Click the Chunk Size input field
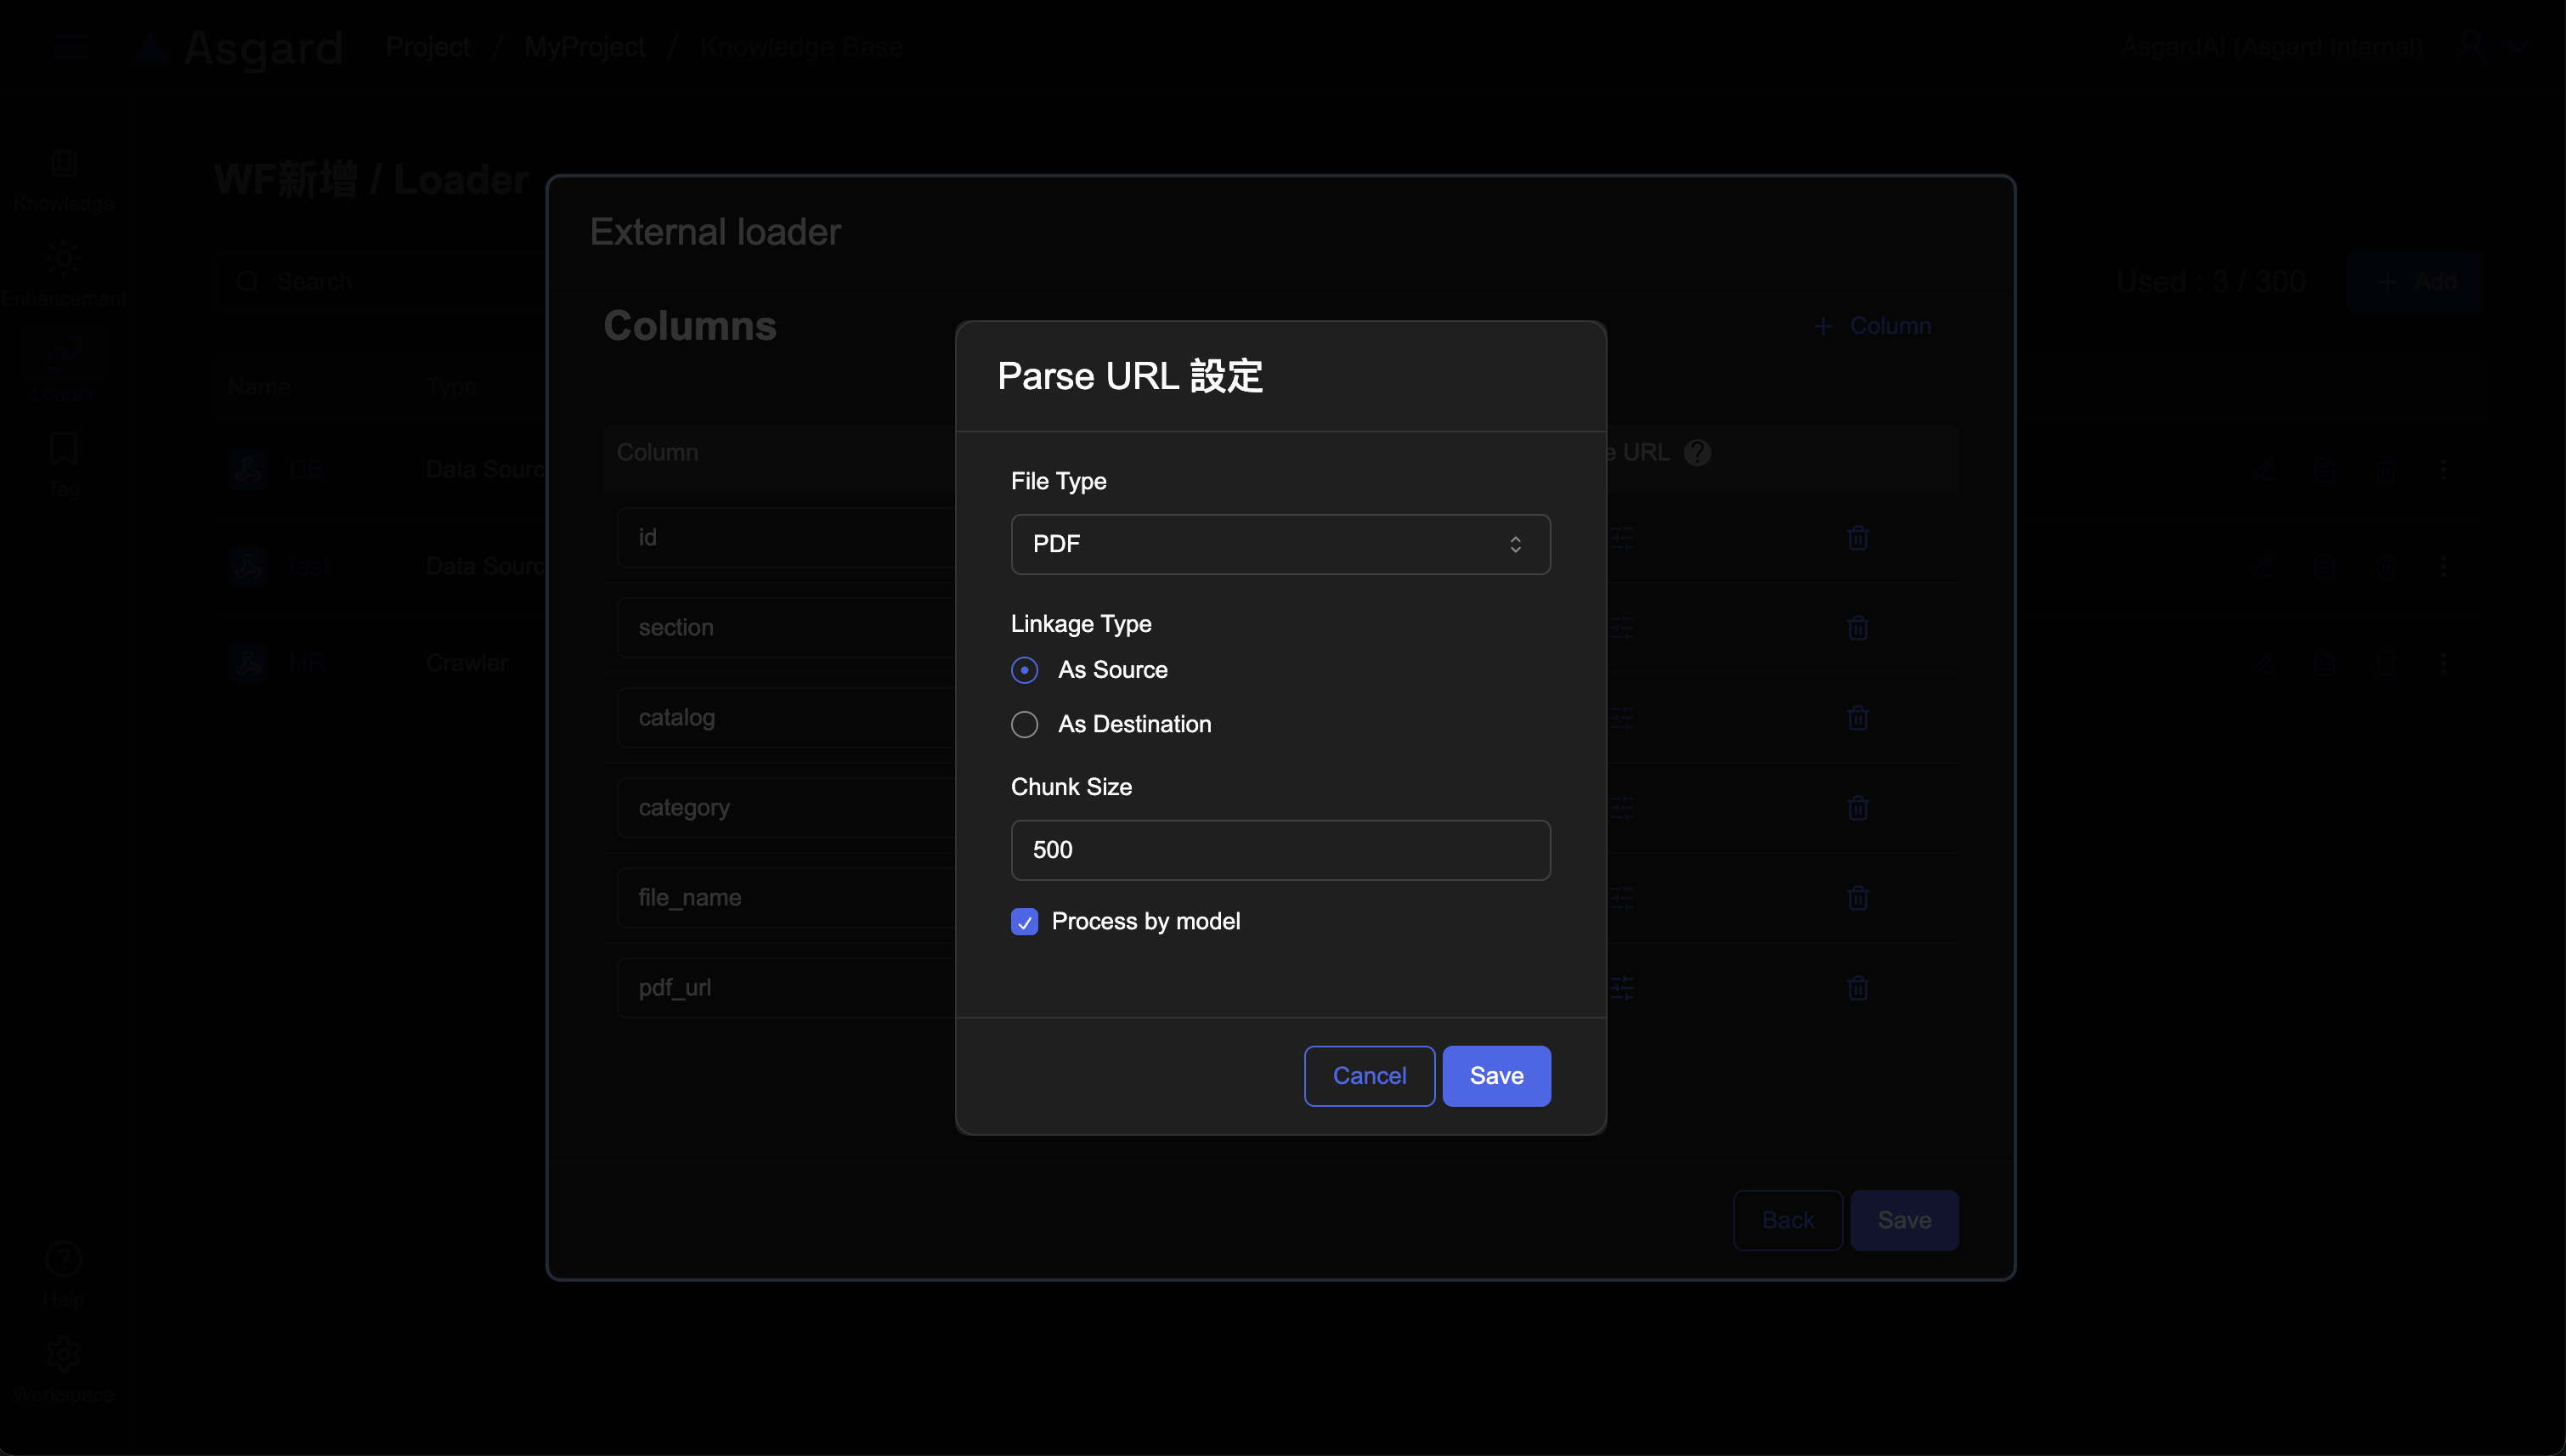The image size is (2566, 1456). pos(1280,850)
